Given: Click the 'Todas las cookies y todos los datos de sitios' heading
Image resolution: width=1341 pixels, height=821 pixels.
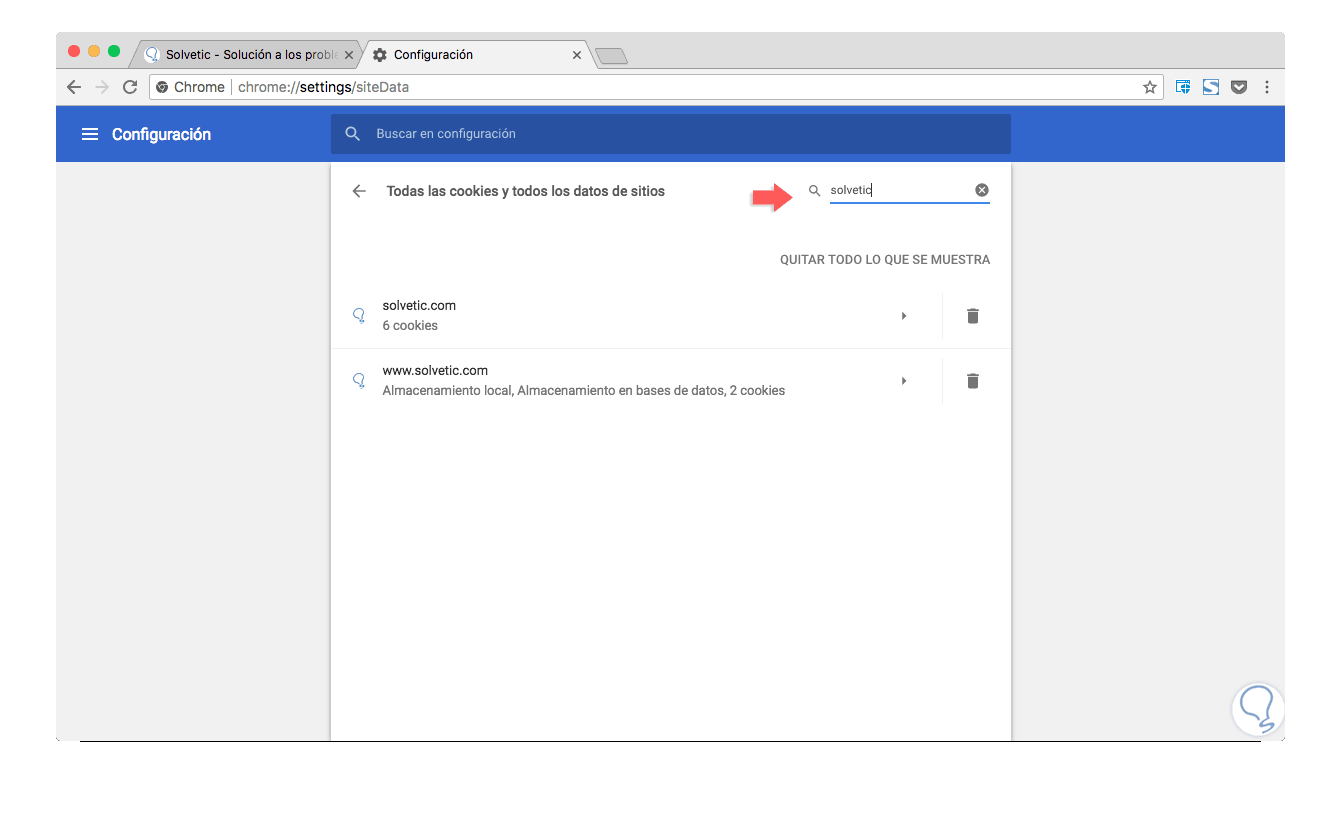Looking at the screenshot, I should click(x=526, y=191).
